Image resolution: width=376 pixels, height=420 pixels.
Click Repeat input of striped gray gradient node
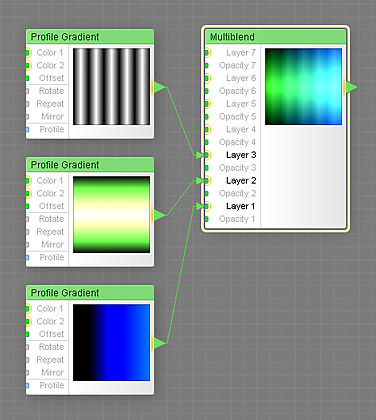(28, 104)
